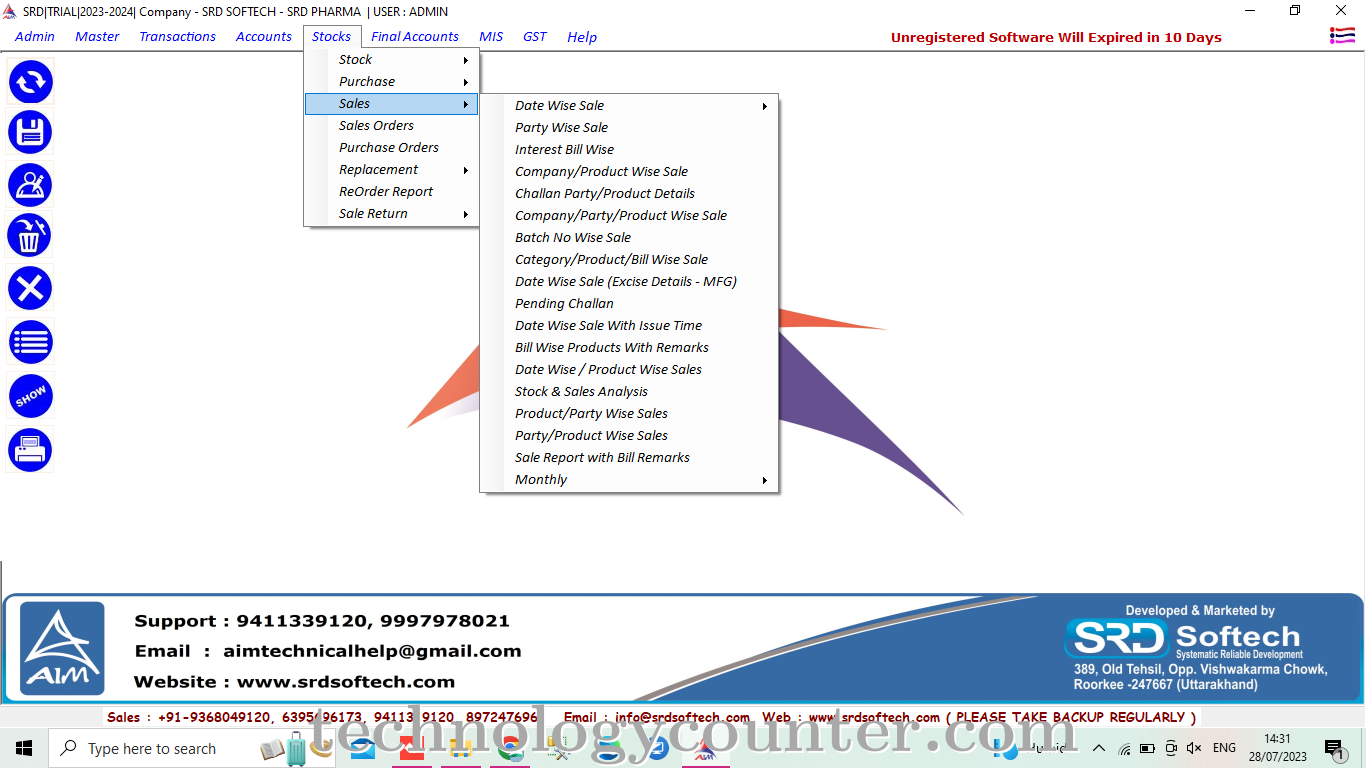Open the Final Accounts menu

click(x=415, y=37)
